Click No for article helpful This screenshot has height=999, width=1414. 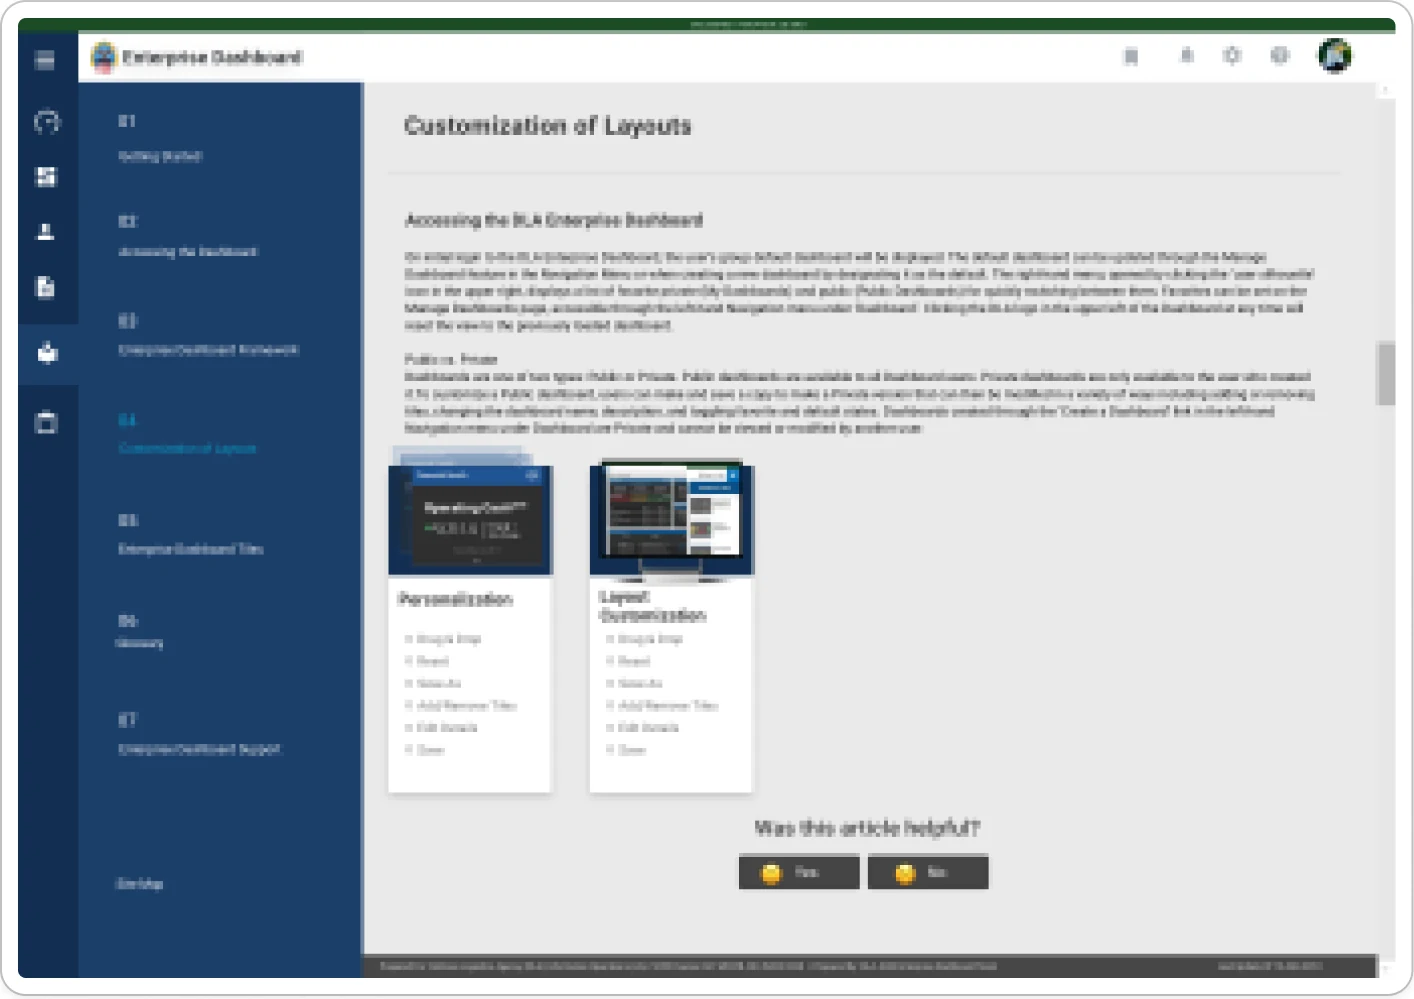[928, 873]
